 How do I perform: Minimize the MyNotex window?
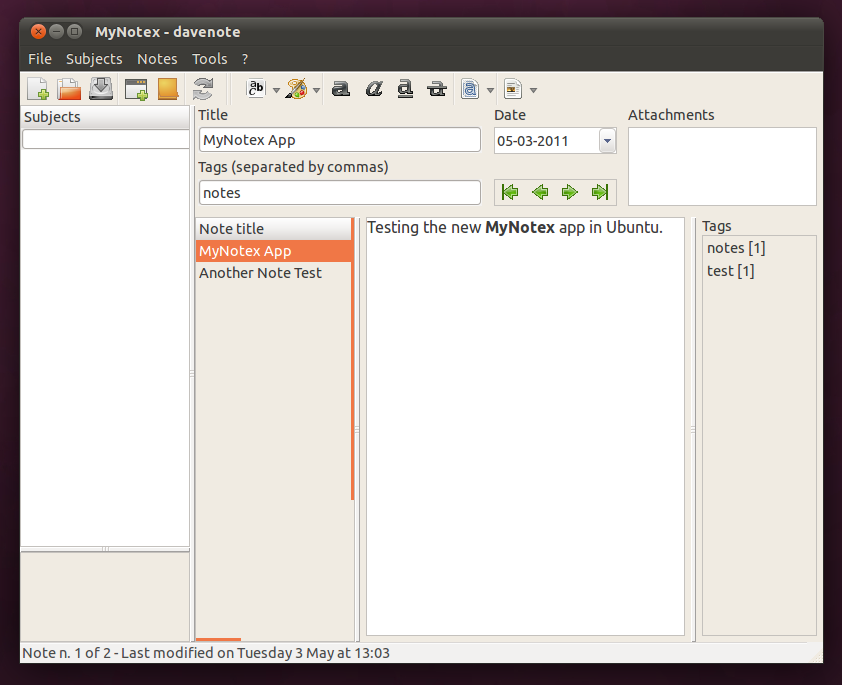click(x=56, y=32)
